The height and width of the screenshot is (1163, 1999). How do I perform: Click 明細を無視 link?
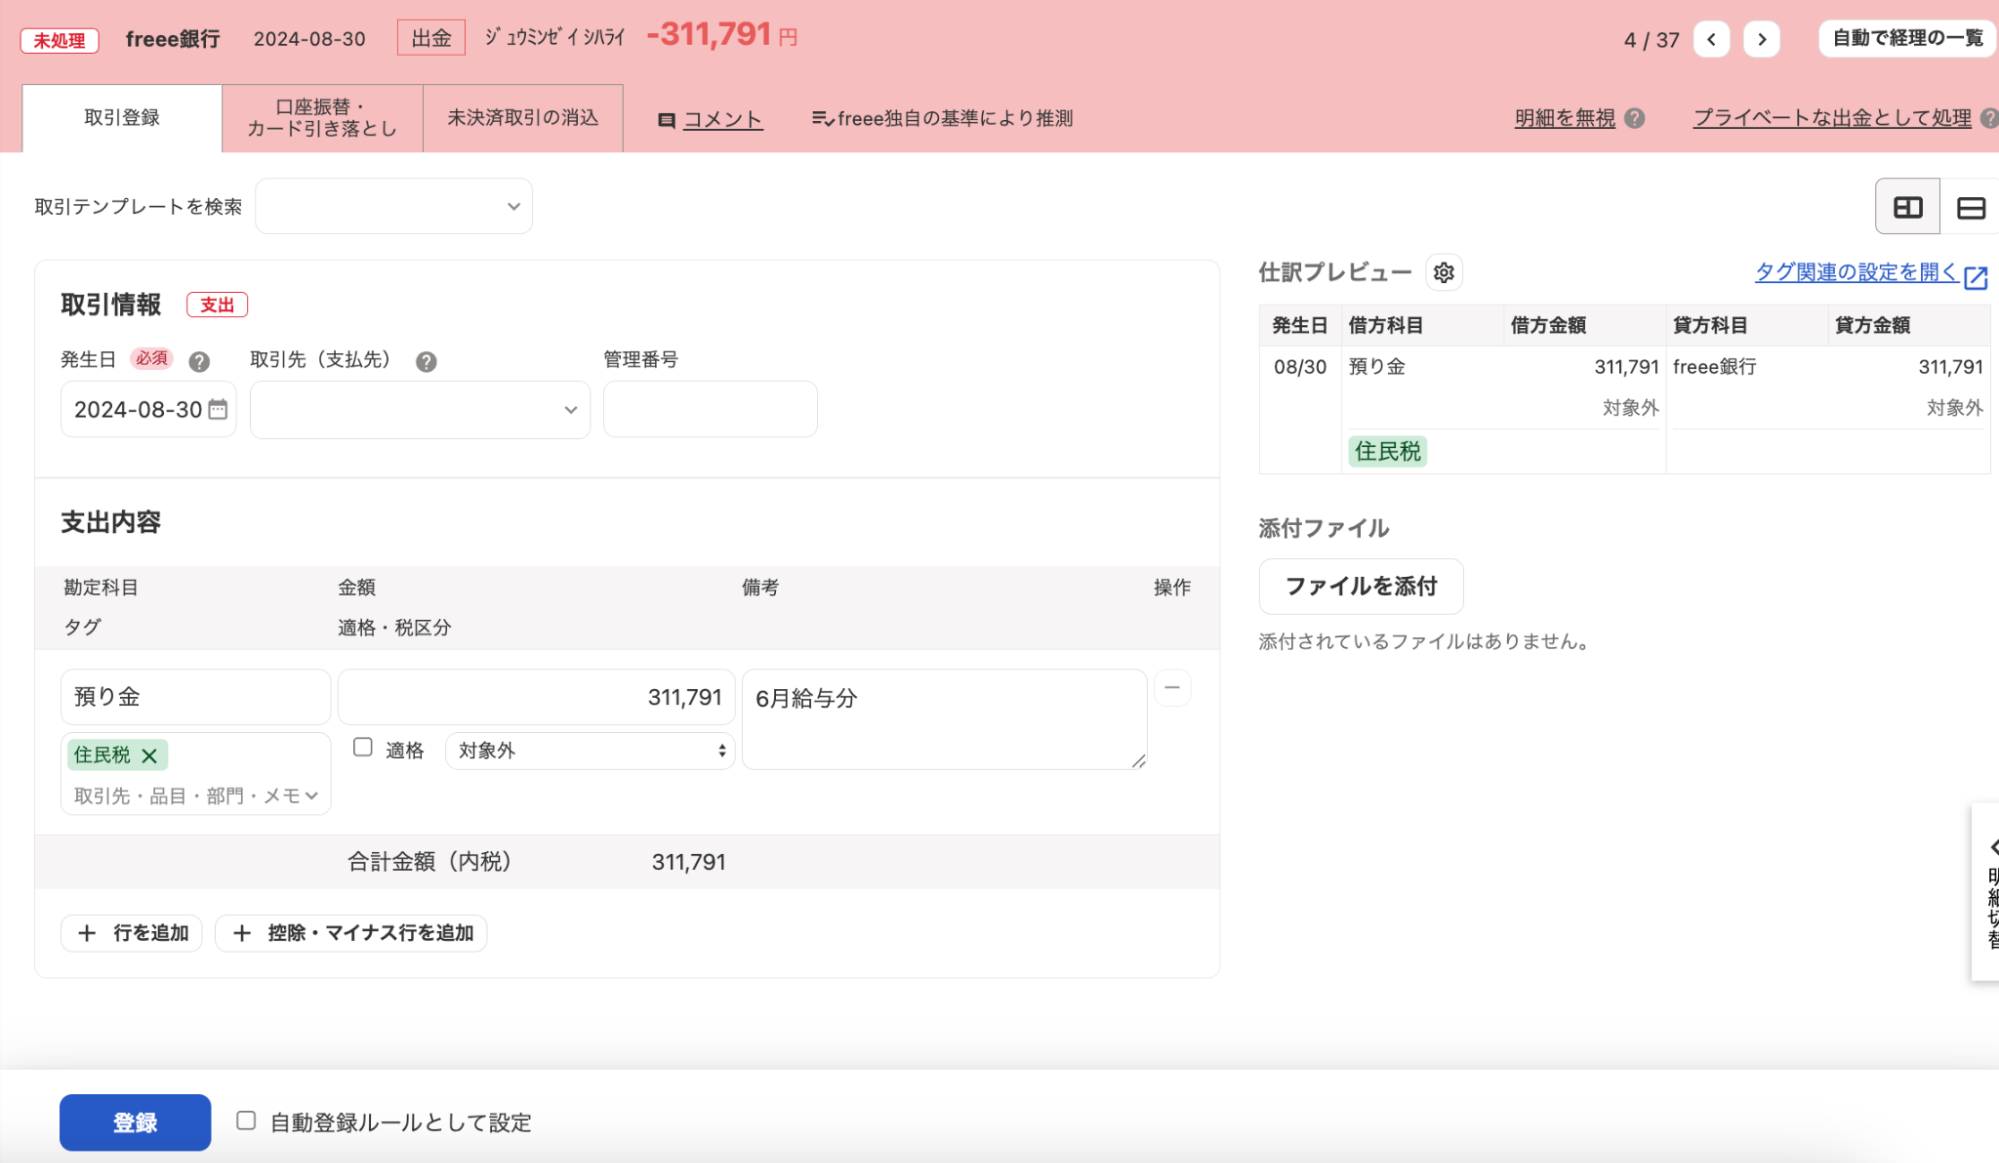click(x=1564, y=118)
